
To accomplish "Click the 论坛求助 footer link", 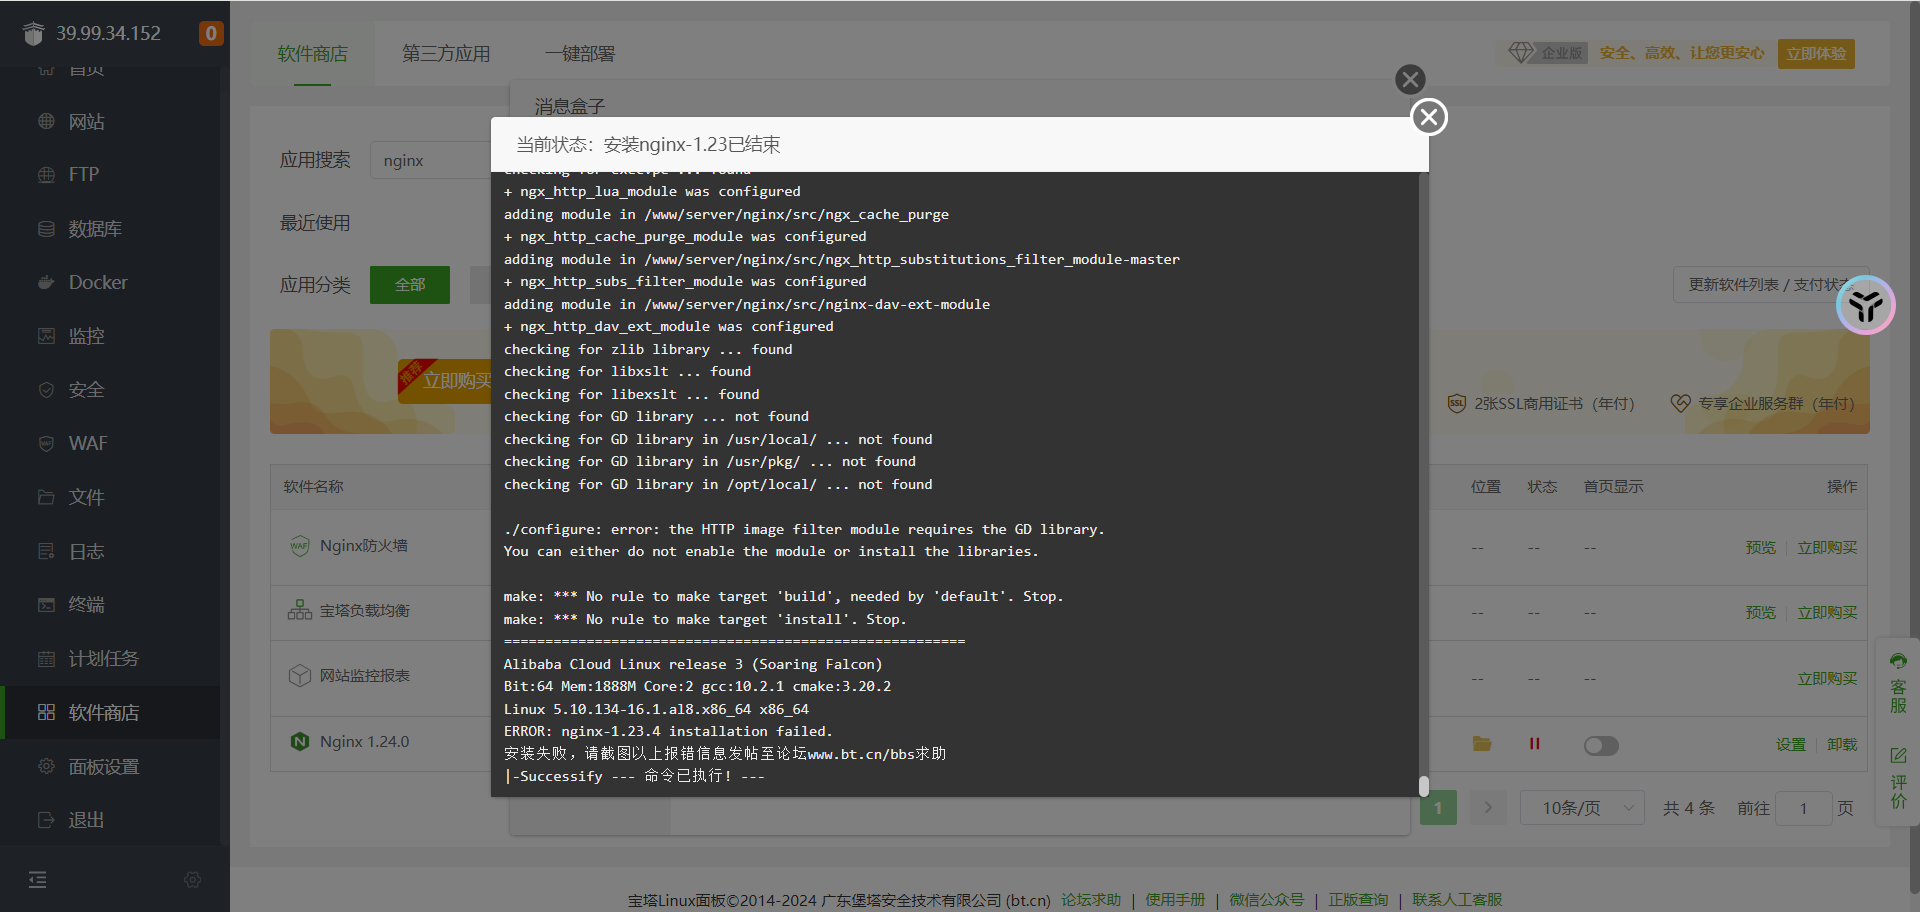I will [1091, 900].
